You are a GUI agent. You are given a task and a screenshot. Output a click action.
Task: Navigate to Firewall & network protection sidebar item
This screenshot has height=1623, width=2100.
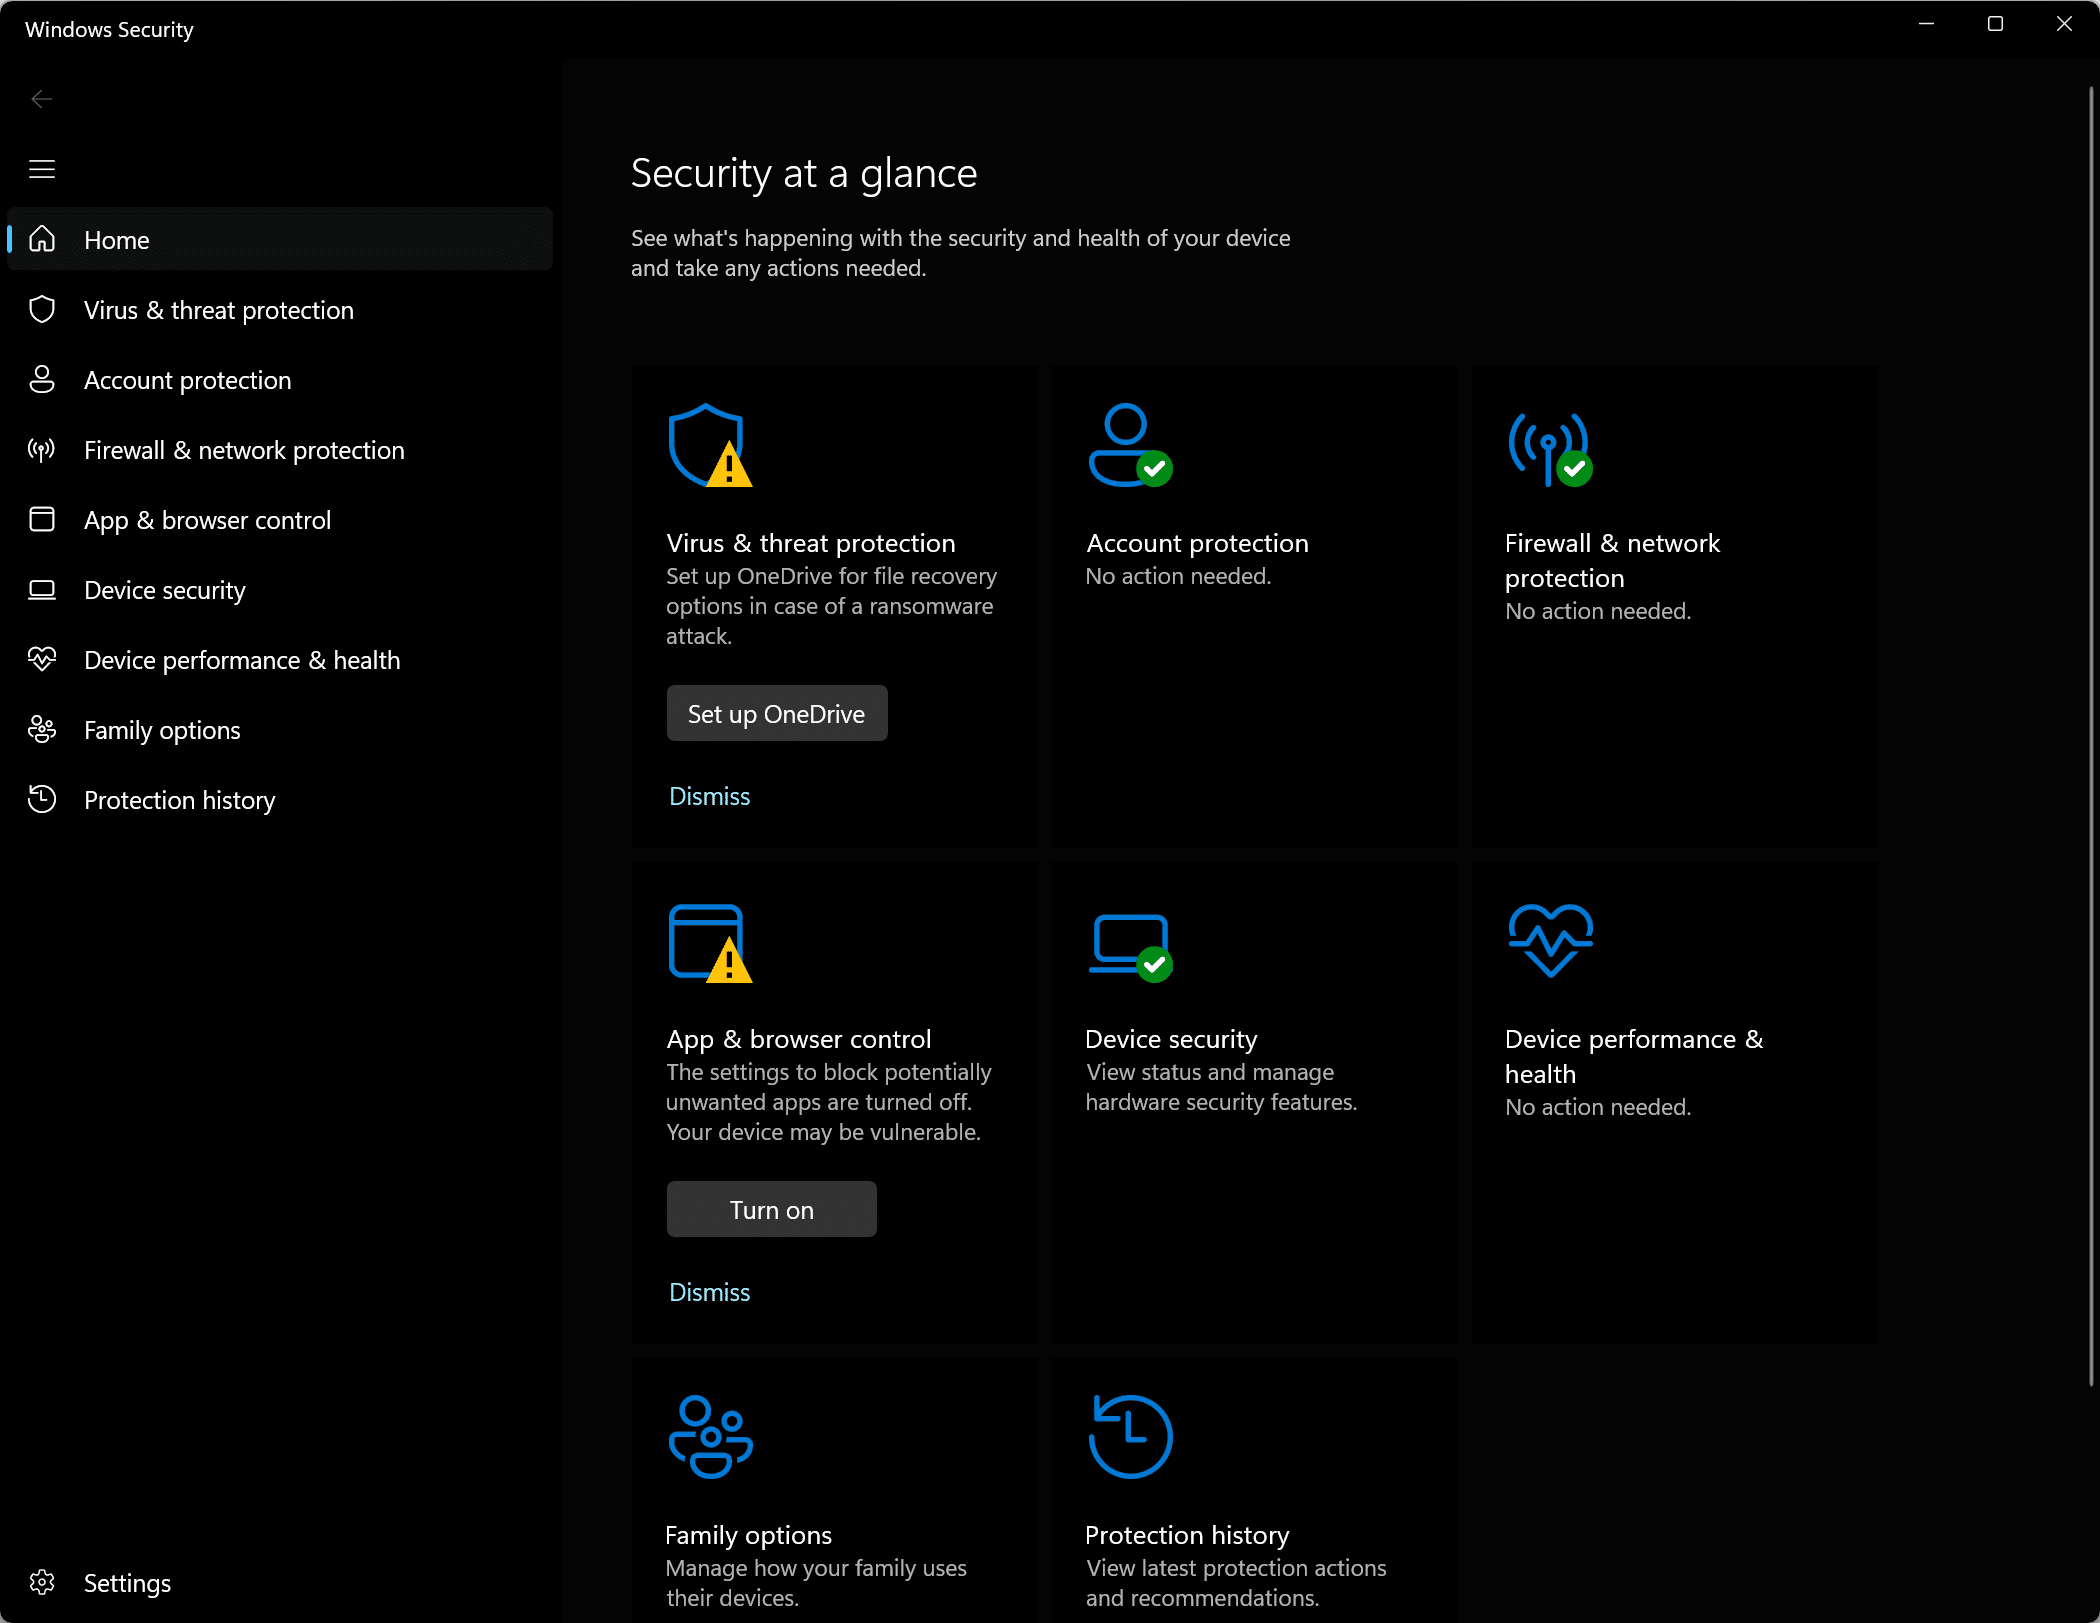(x=280, y=449)
